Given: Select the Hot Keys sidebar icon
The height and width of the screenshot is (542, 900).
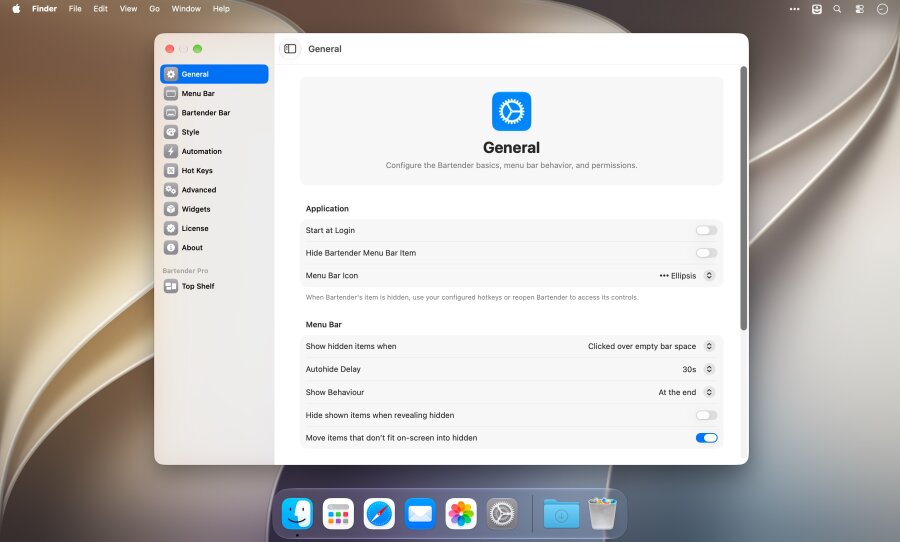Looking at the screenshot, I should click(170, 171).
